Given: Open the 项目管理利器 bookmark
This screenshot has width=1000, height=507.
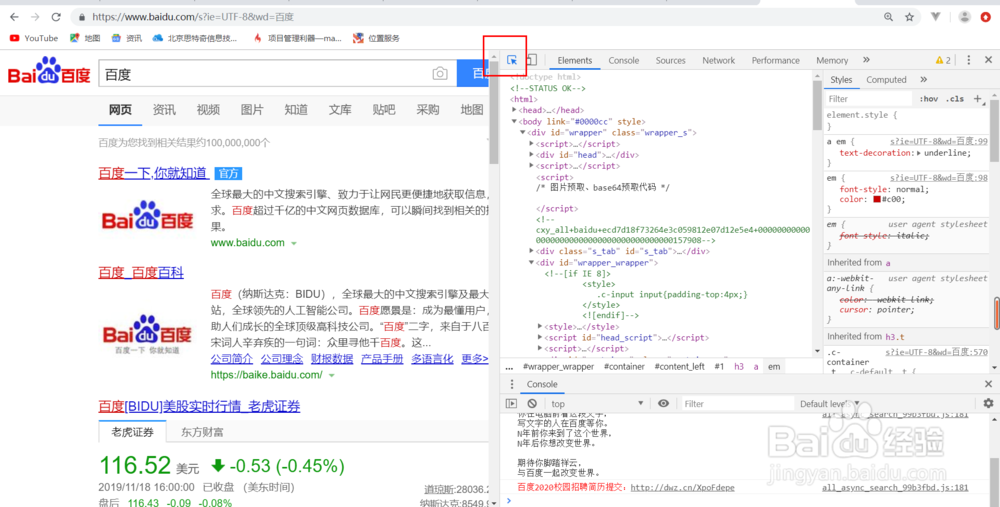Looking at the screenshot, I should coord(297,38).
